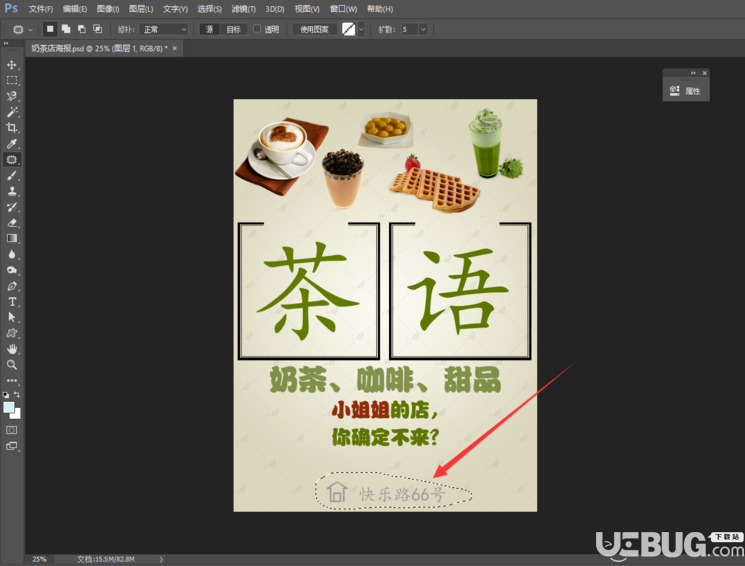Screen dimensions: 745x566
Task: Open status bar info arrow
Action: (x=161, y=559)
